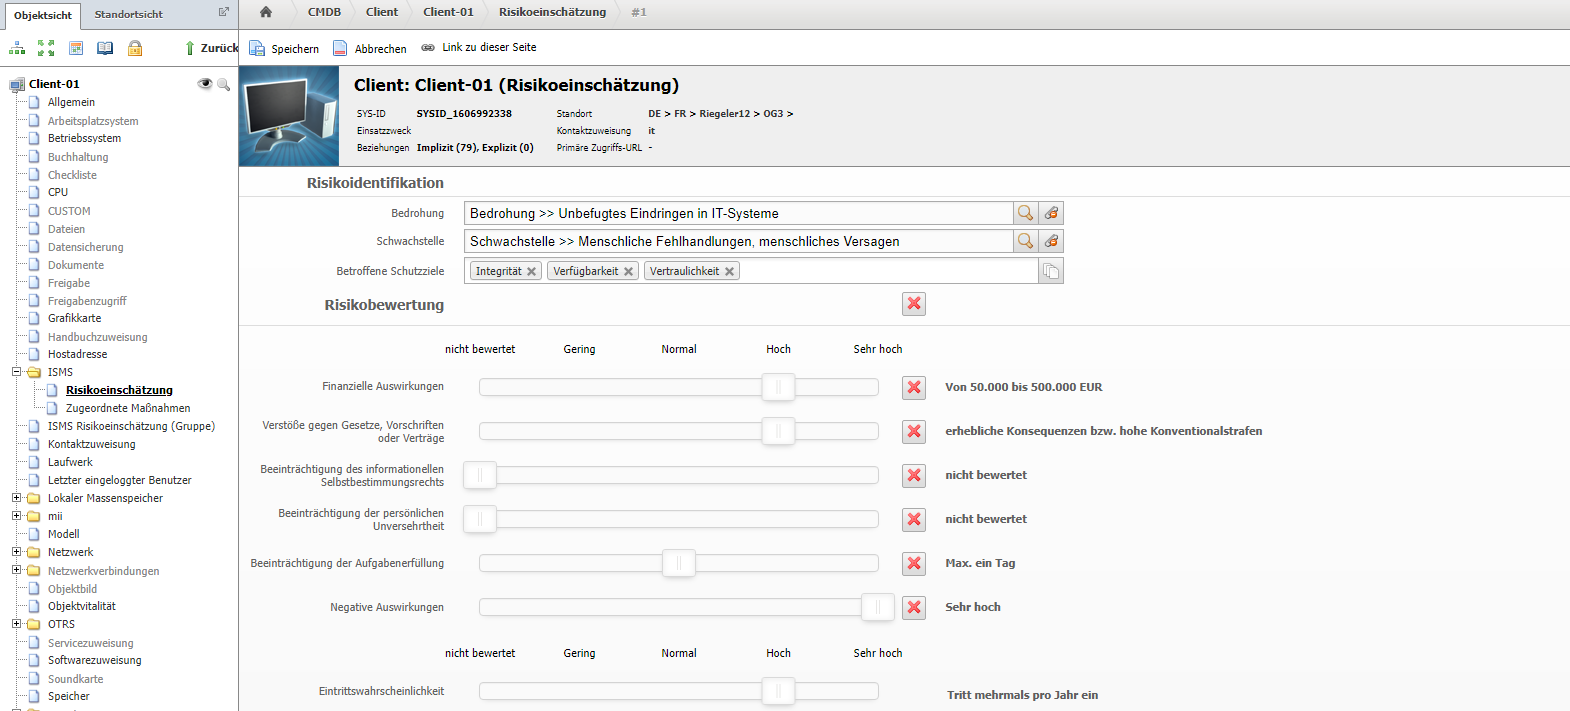Click the pages icon beside Betroffene Schutzziele
Viewport: 1570px width, 711px height.
pos(1051,271)
